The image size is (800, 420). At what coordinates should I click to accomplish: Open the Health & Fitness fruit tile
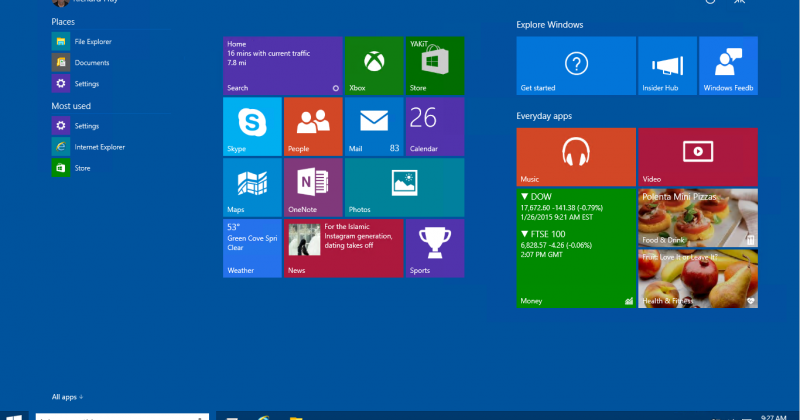[x=698, y=279]
